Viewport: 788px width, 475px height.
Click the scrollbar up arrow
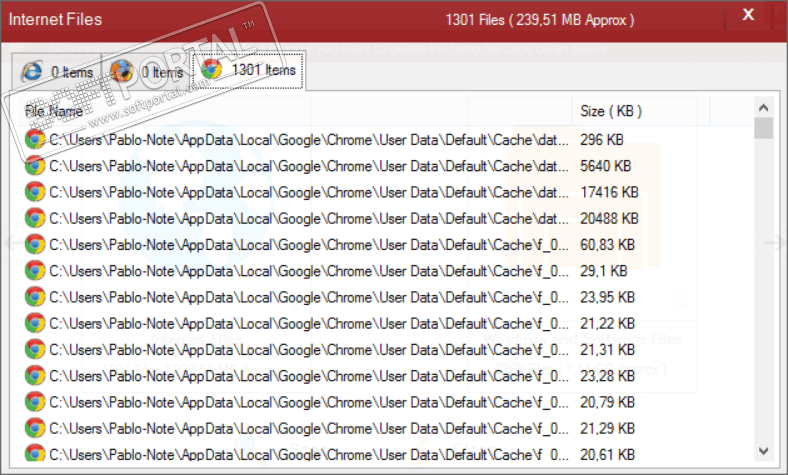763,107
